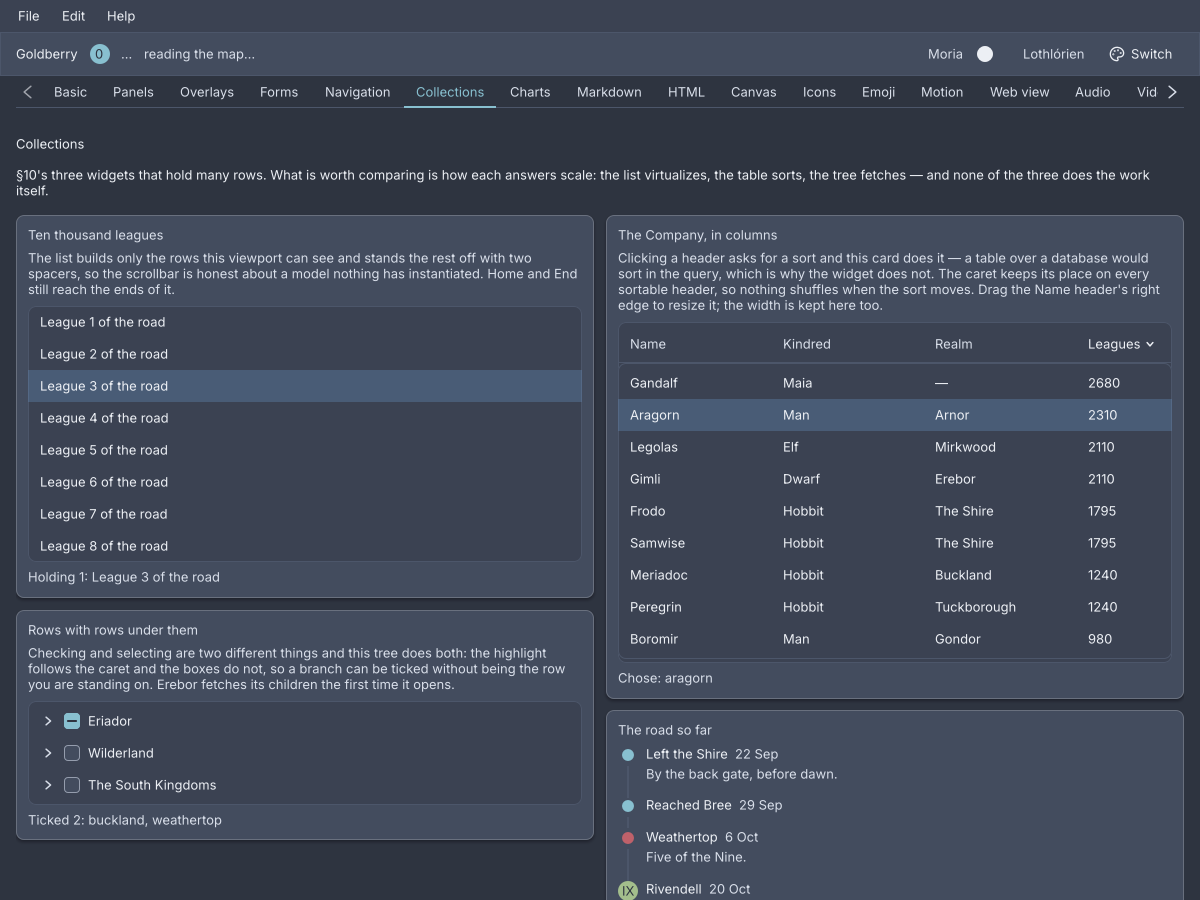Click the palette icon beside Switch
Image resolution: width=1200 pixels, height=900 pixels.
[1117, 54]
